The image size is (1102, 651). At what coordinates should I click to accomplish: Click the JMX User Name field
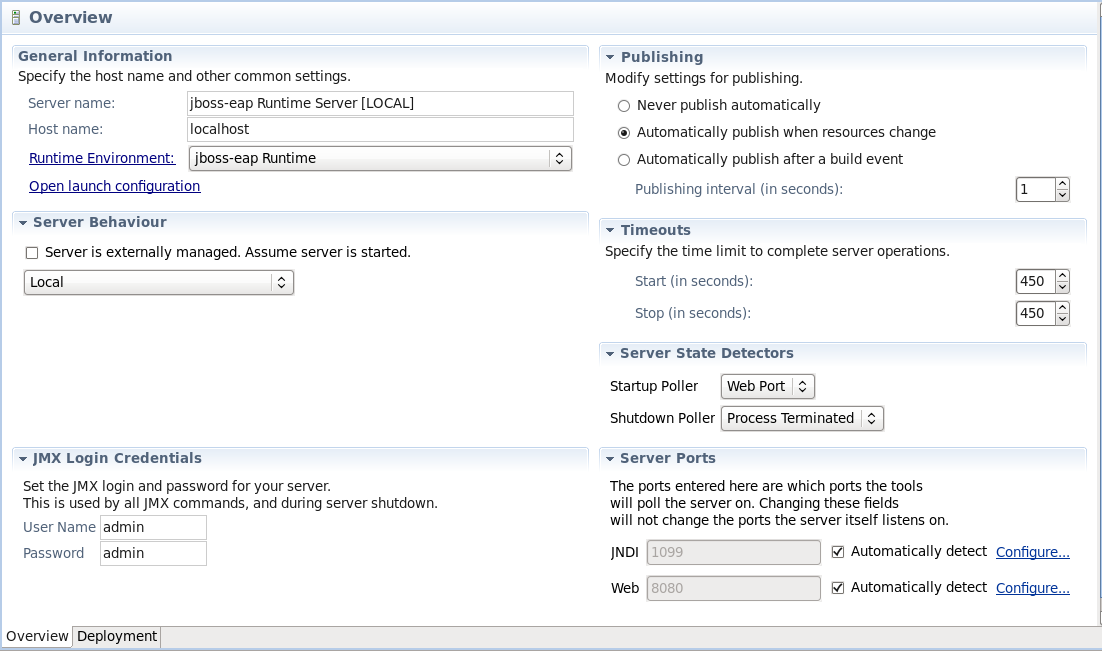tap(153, 527)
